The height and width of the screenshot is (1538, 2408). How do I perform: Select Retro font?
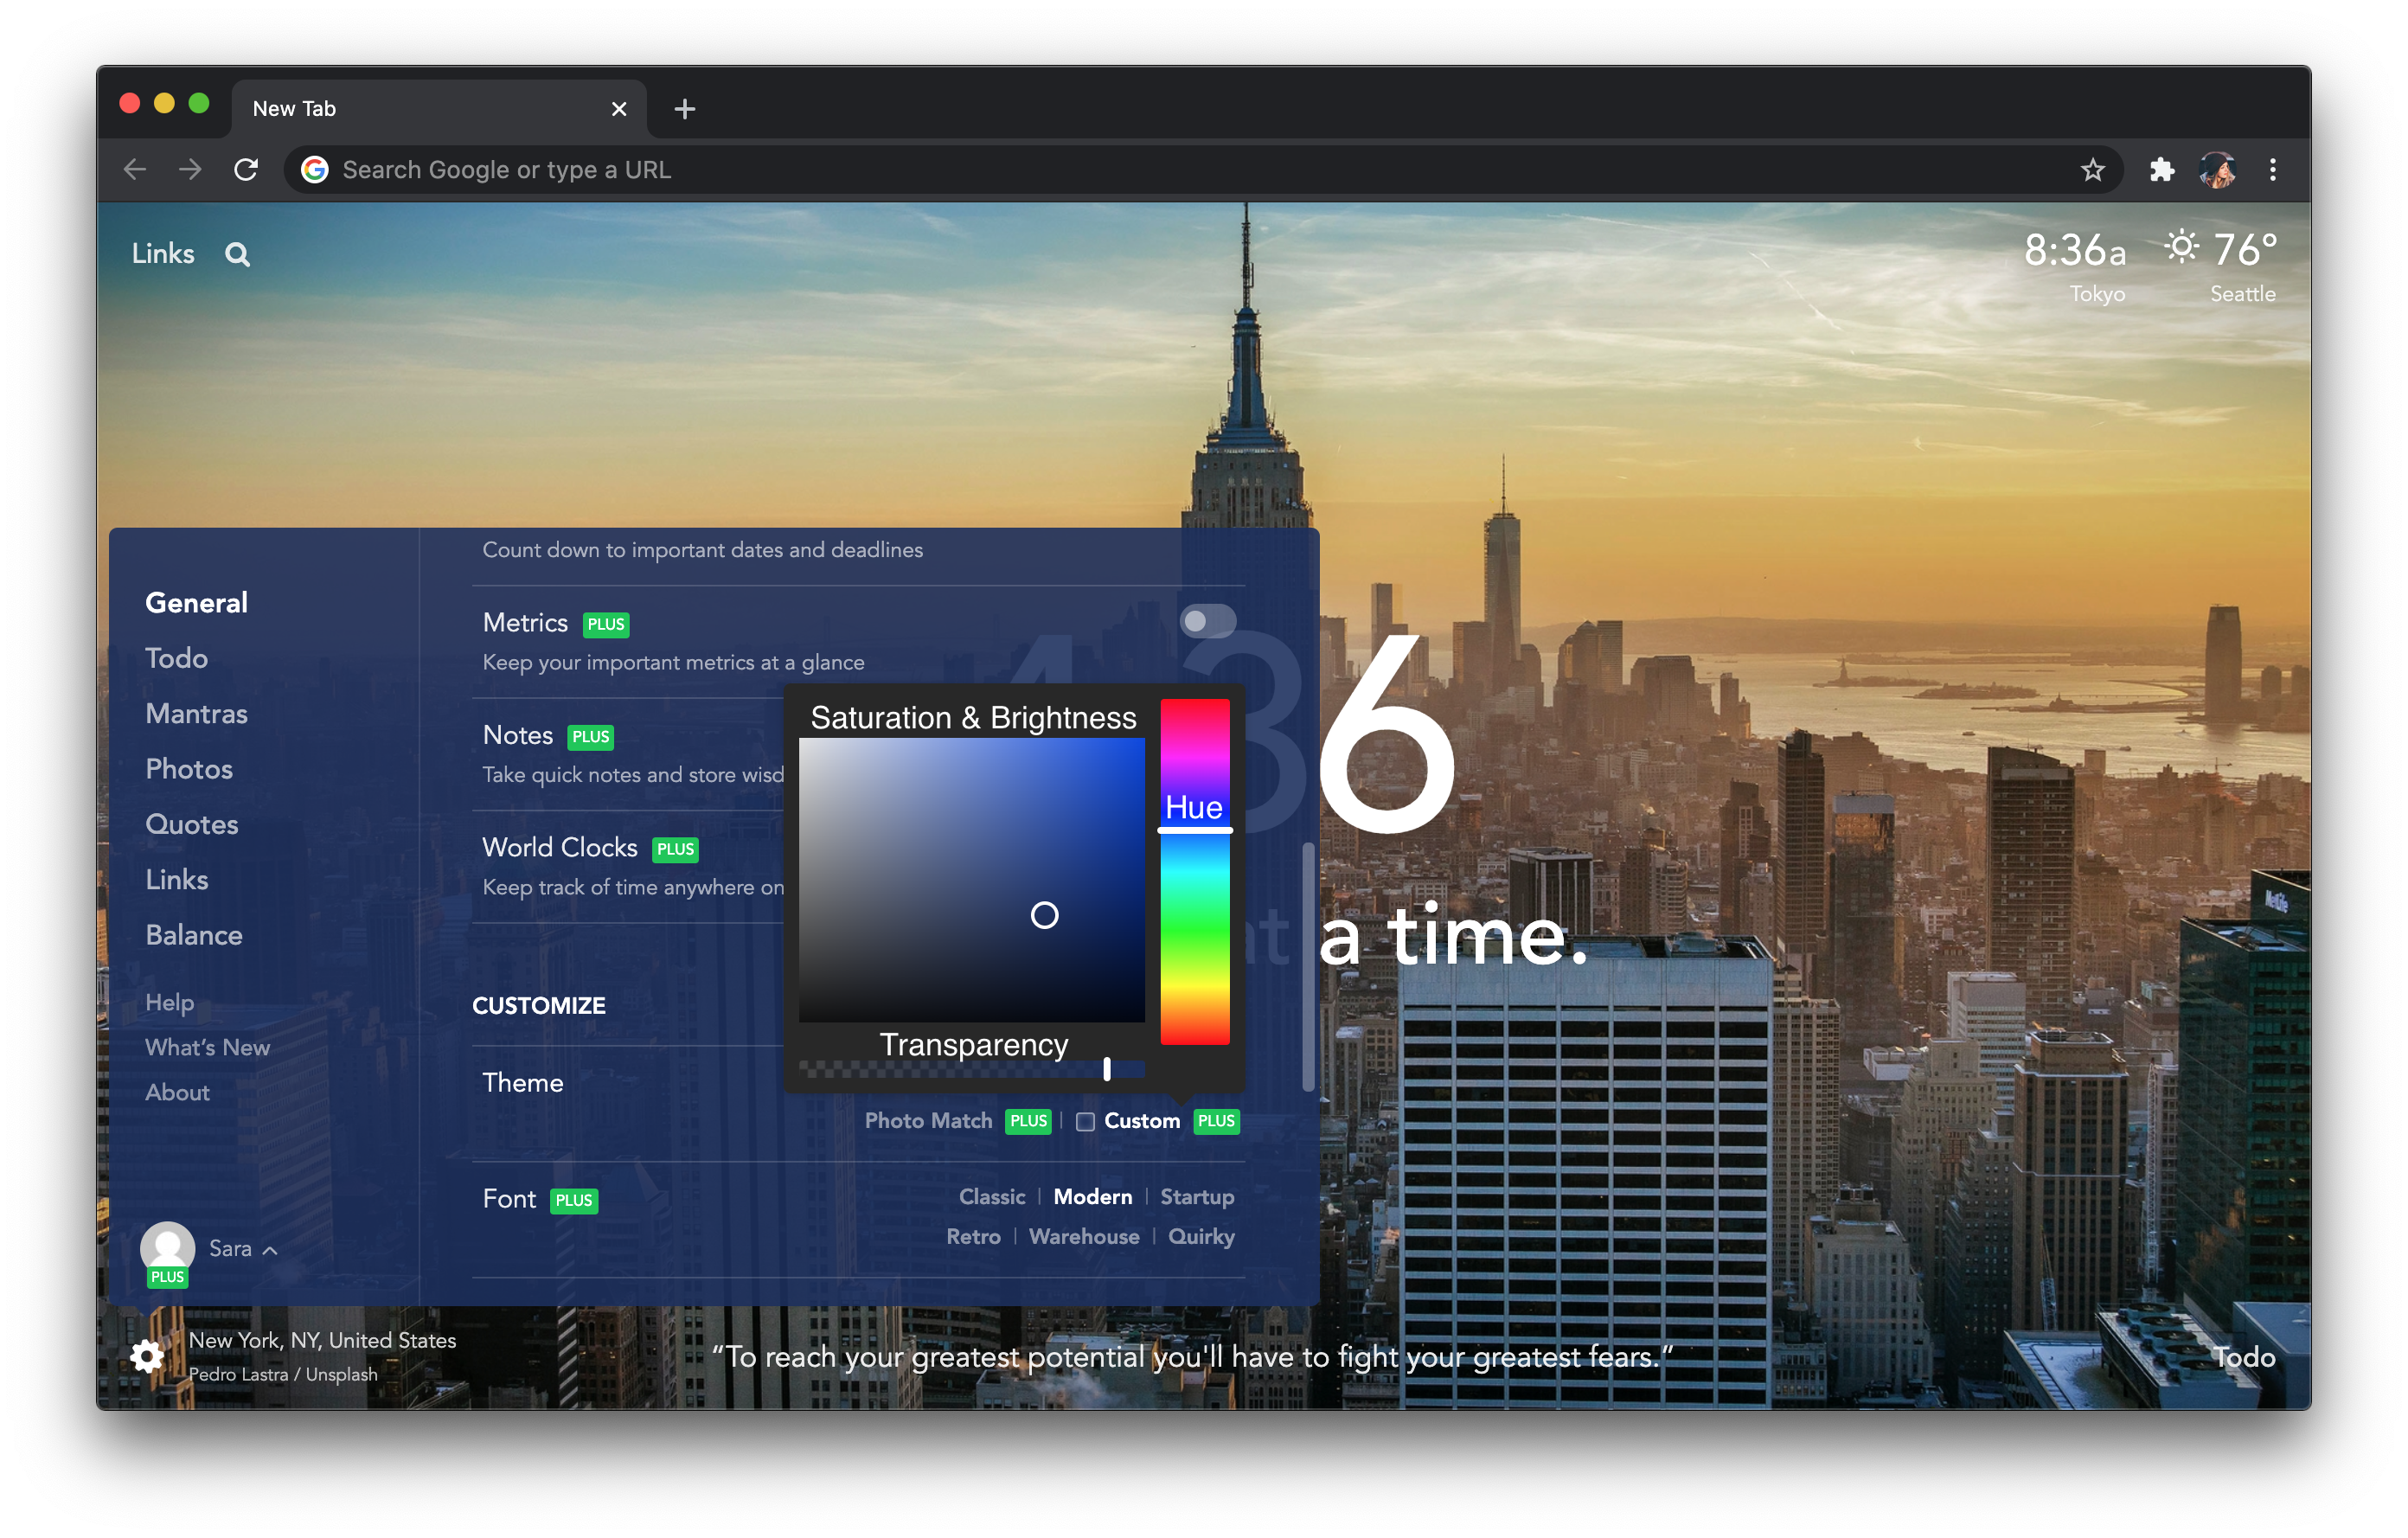click(x=973, y=1237)
